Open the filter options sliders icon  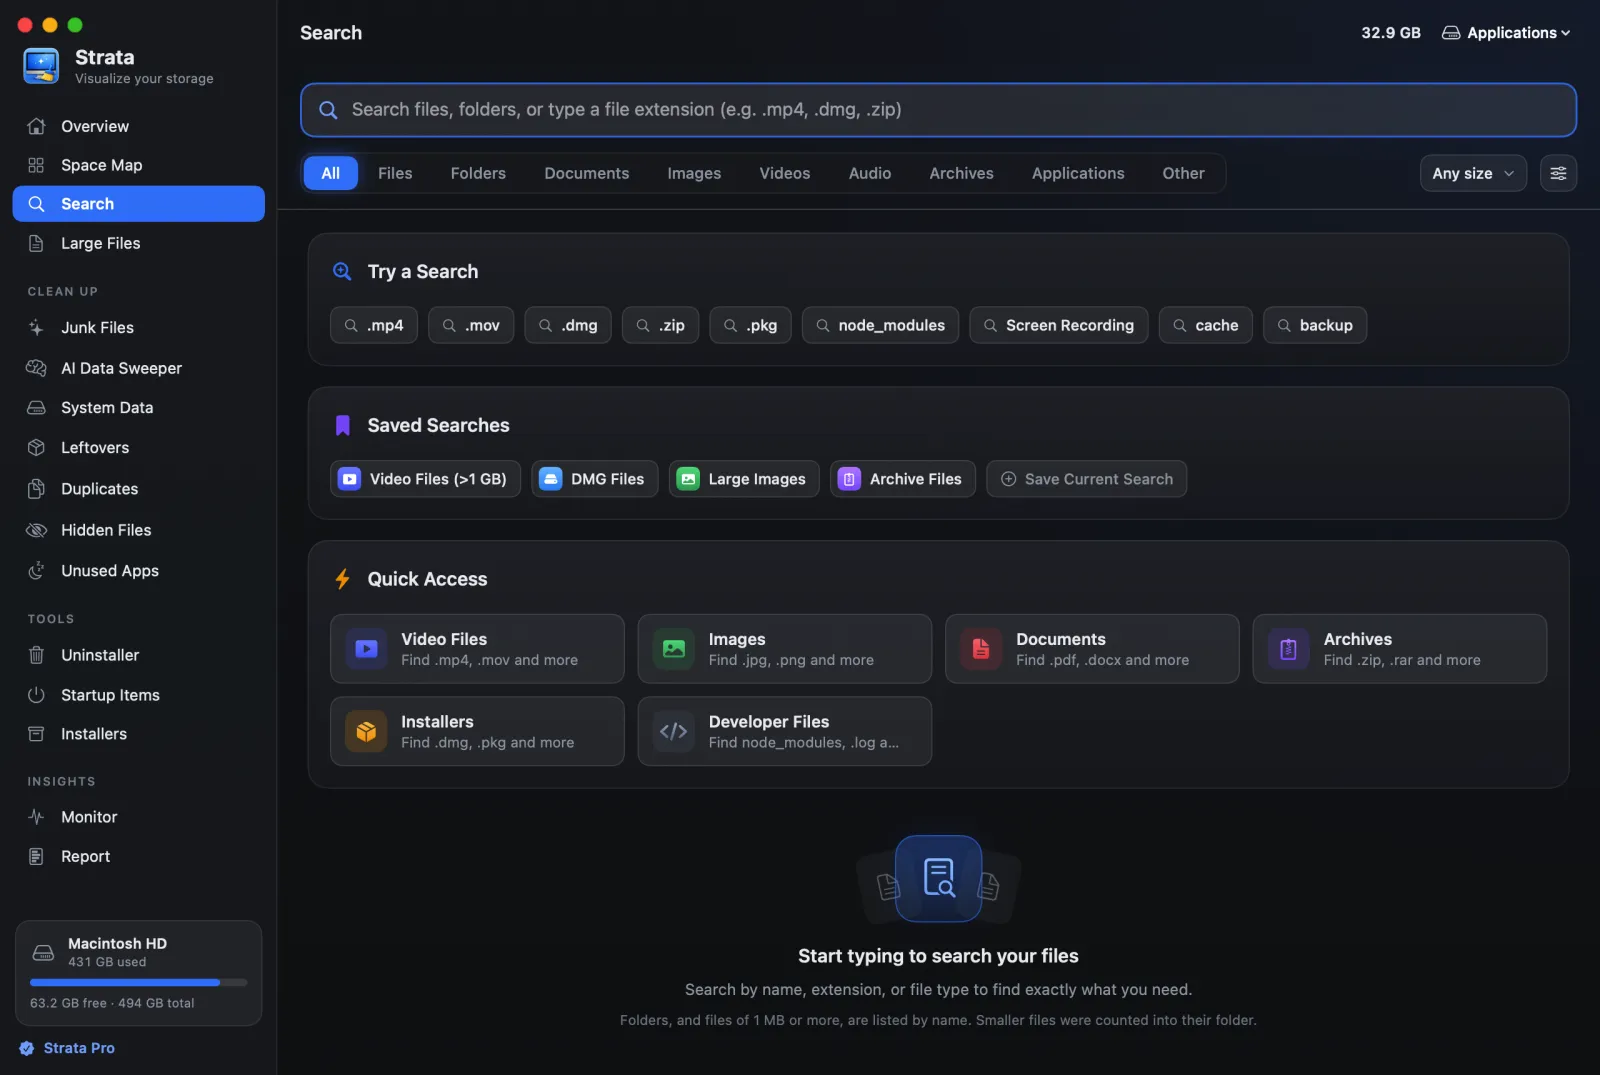(x=1558, y=173)
